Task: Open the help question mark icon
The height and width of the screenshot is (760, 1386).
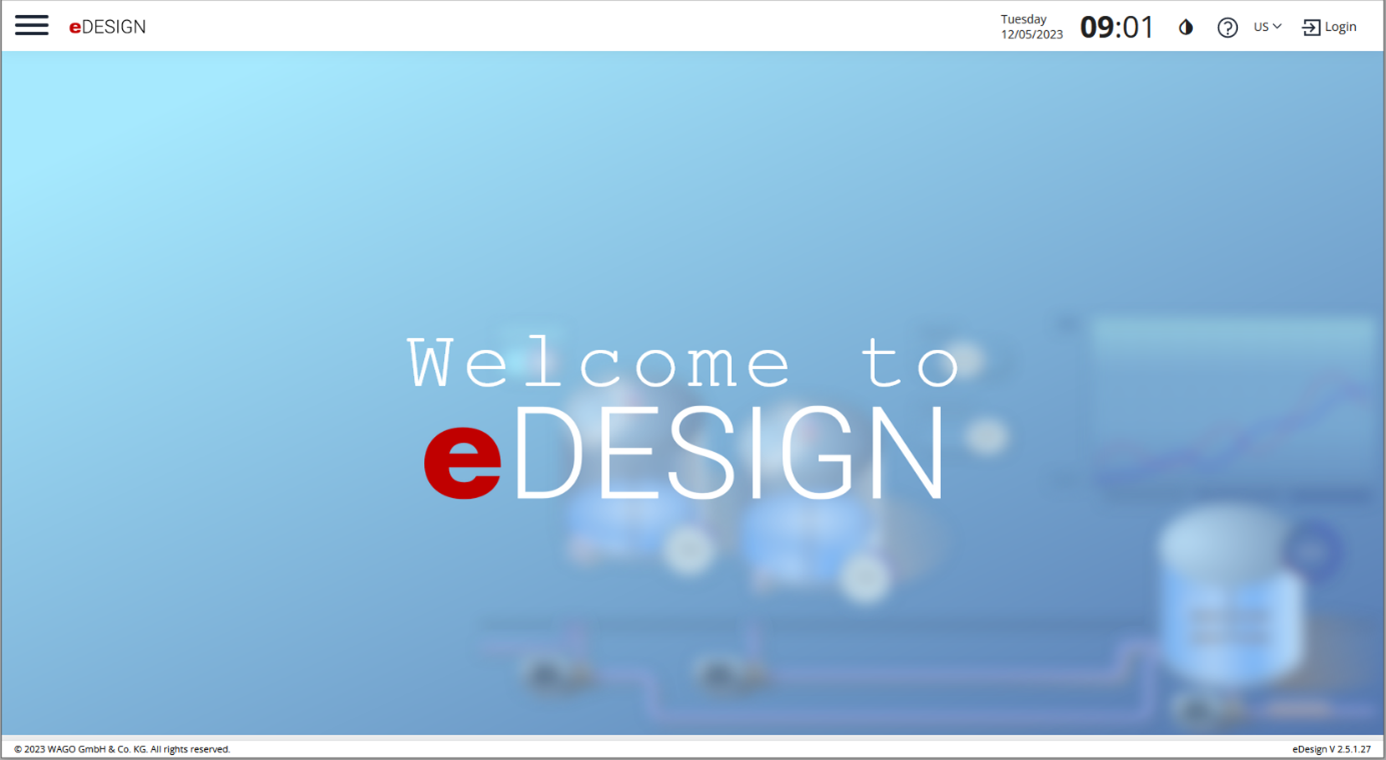Action: [x=1227, y=28]
